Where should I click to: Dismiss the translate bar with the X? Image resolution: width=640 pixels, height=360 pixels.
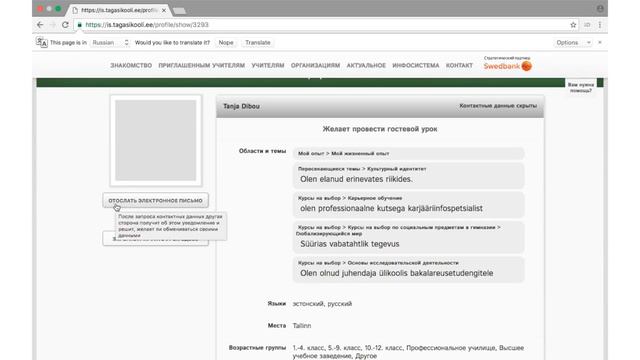click(x=600, y=42)
